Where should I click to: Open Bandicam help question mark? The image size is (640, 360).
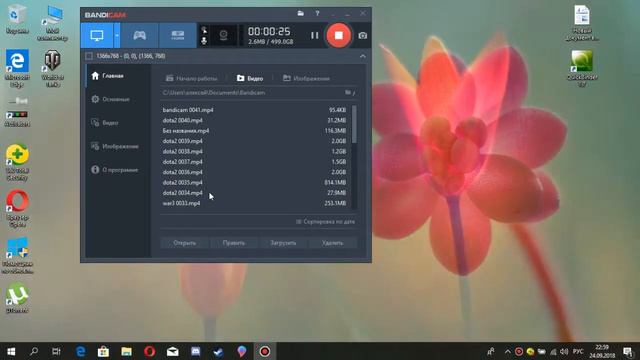click(317, 13)
